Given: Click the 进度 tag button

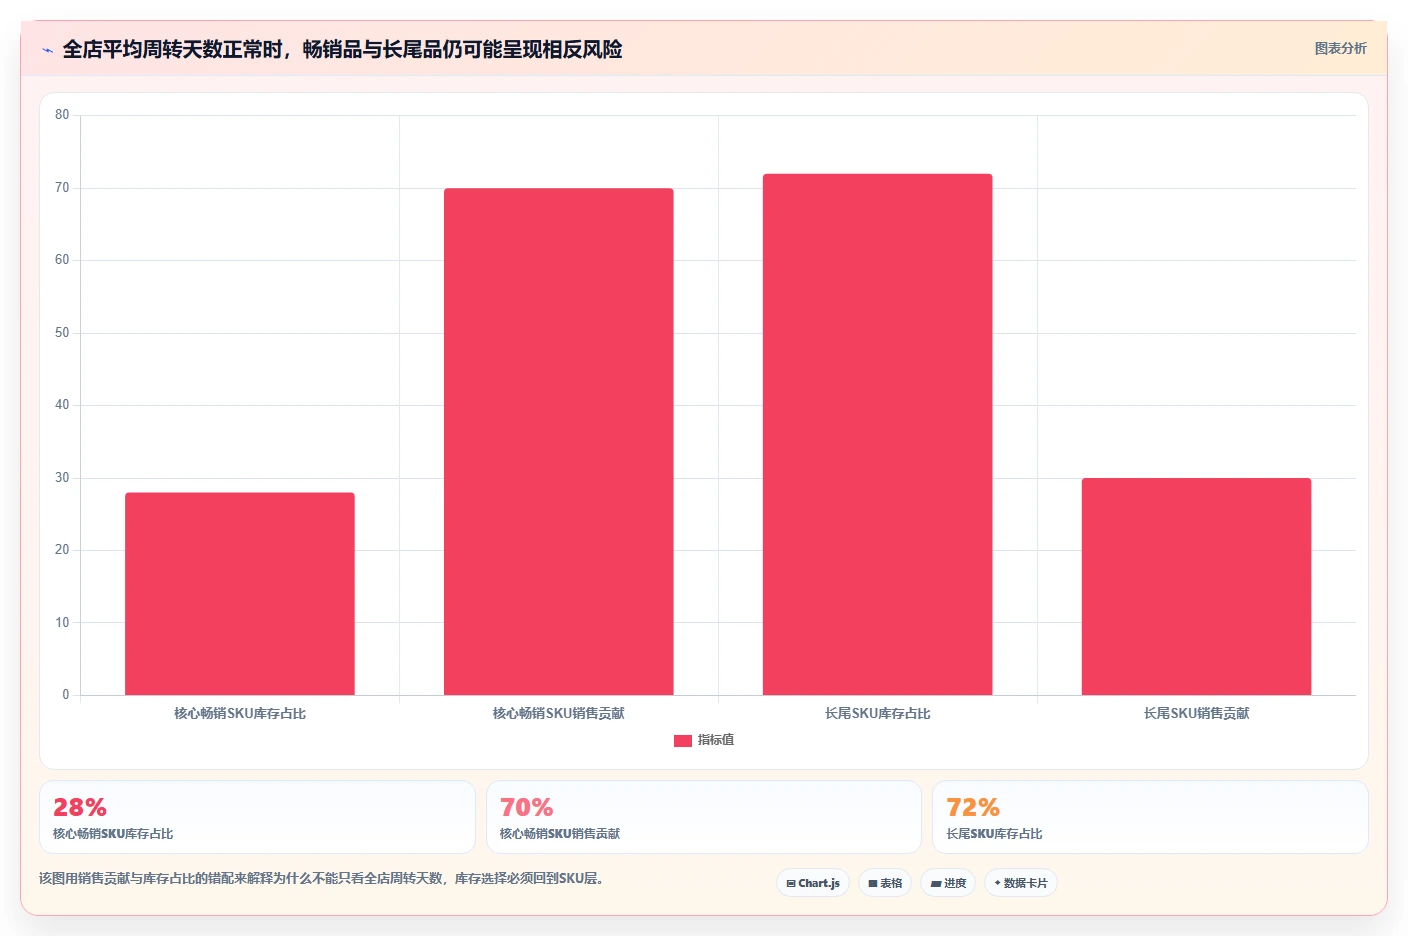Looking at the screenshot, I should click(x=948, y=883).
